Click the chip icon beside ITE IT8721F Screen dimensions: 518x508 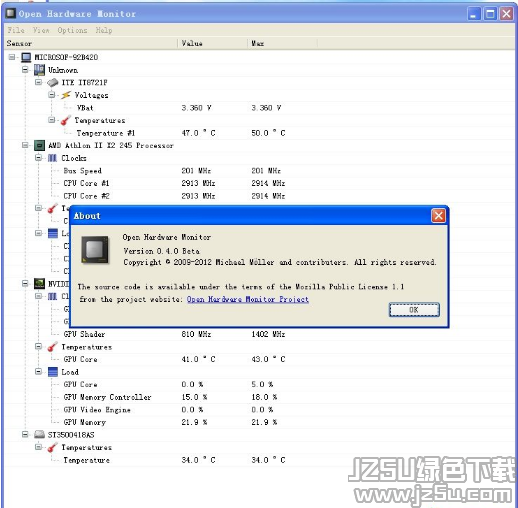53,82
